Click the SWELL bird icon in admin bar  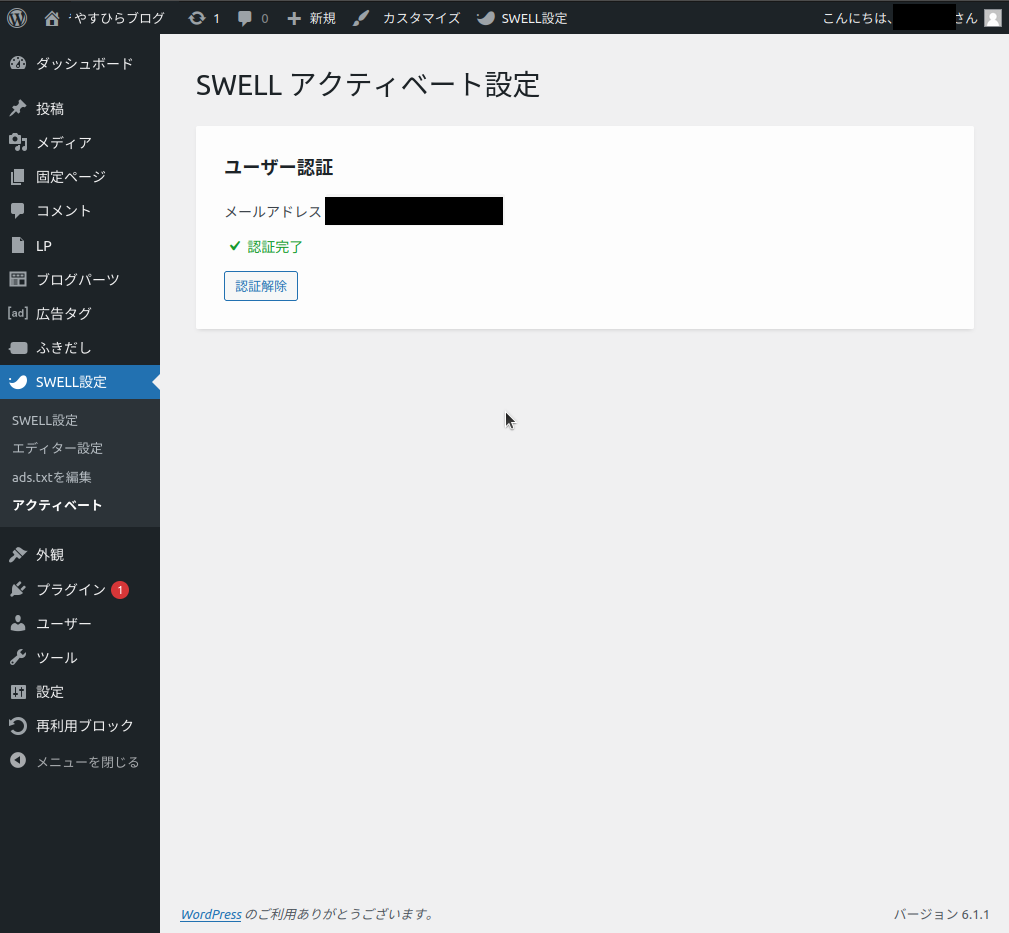tap(486, 18)
